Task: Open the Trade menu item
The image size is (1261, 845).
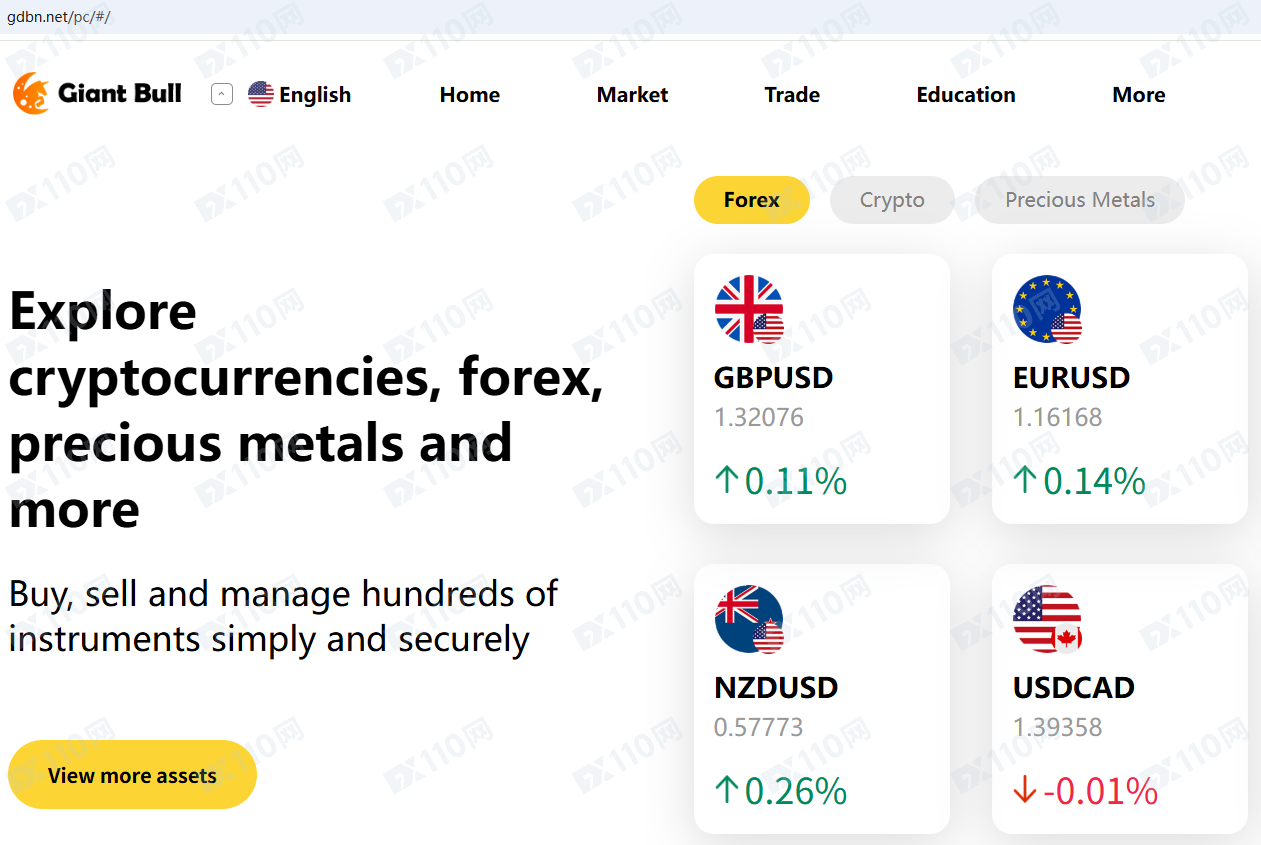Action: coord(792,95)
